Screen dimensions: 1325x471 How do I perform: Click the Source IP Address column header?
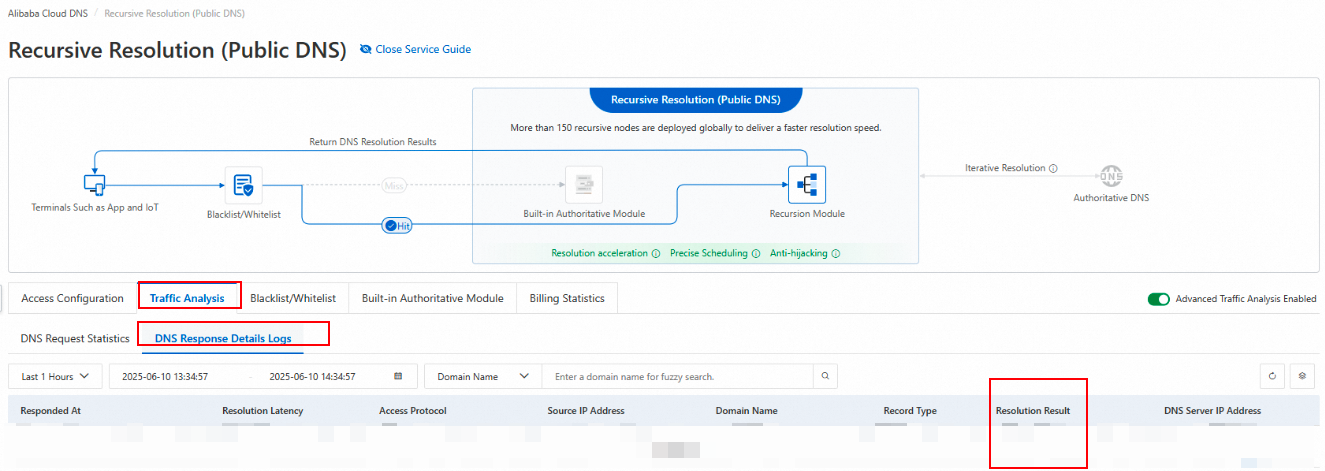(x=586, y=411)
